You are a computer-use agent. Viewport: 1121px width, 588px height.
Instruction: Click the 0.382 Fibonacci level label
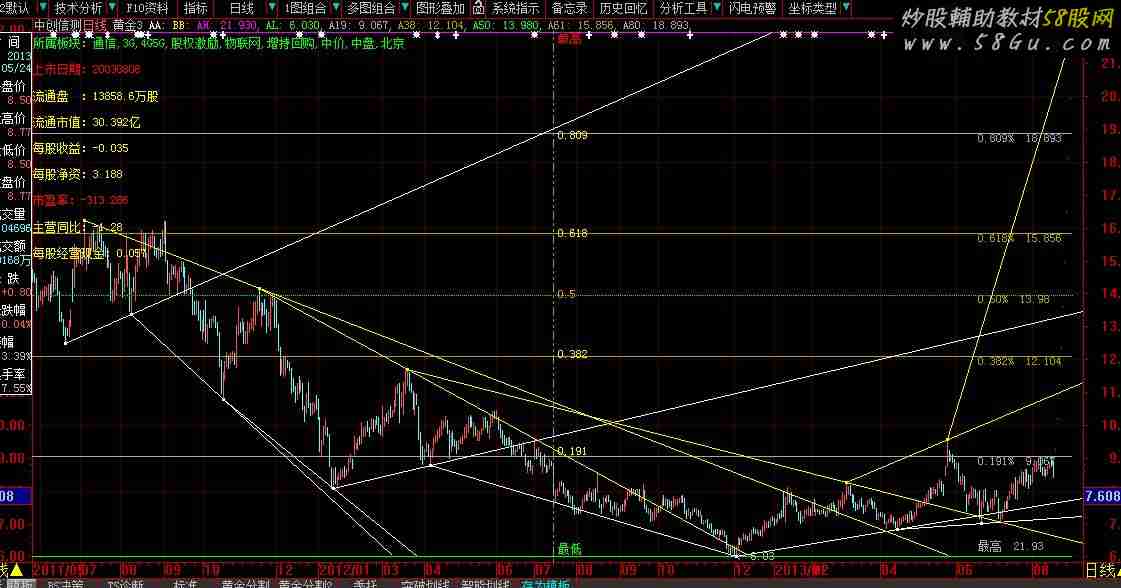click(573, 354)
